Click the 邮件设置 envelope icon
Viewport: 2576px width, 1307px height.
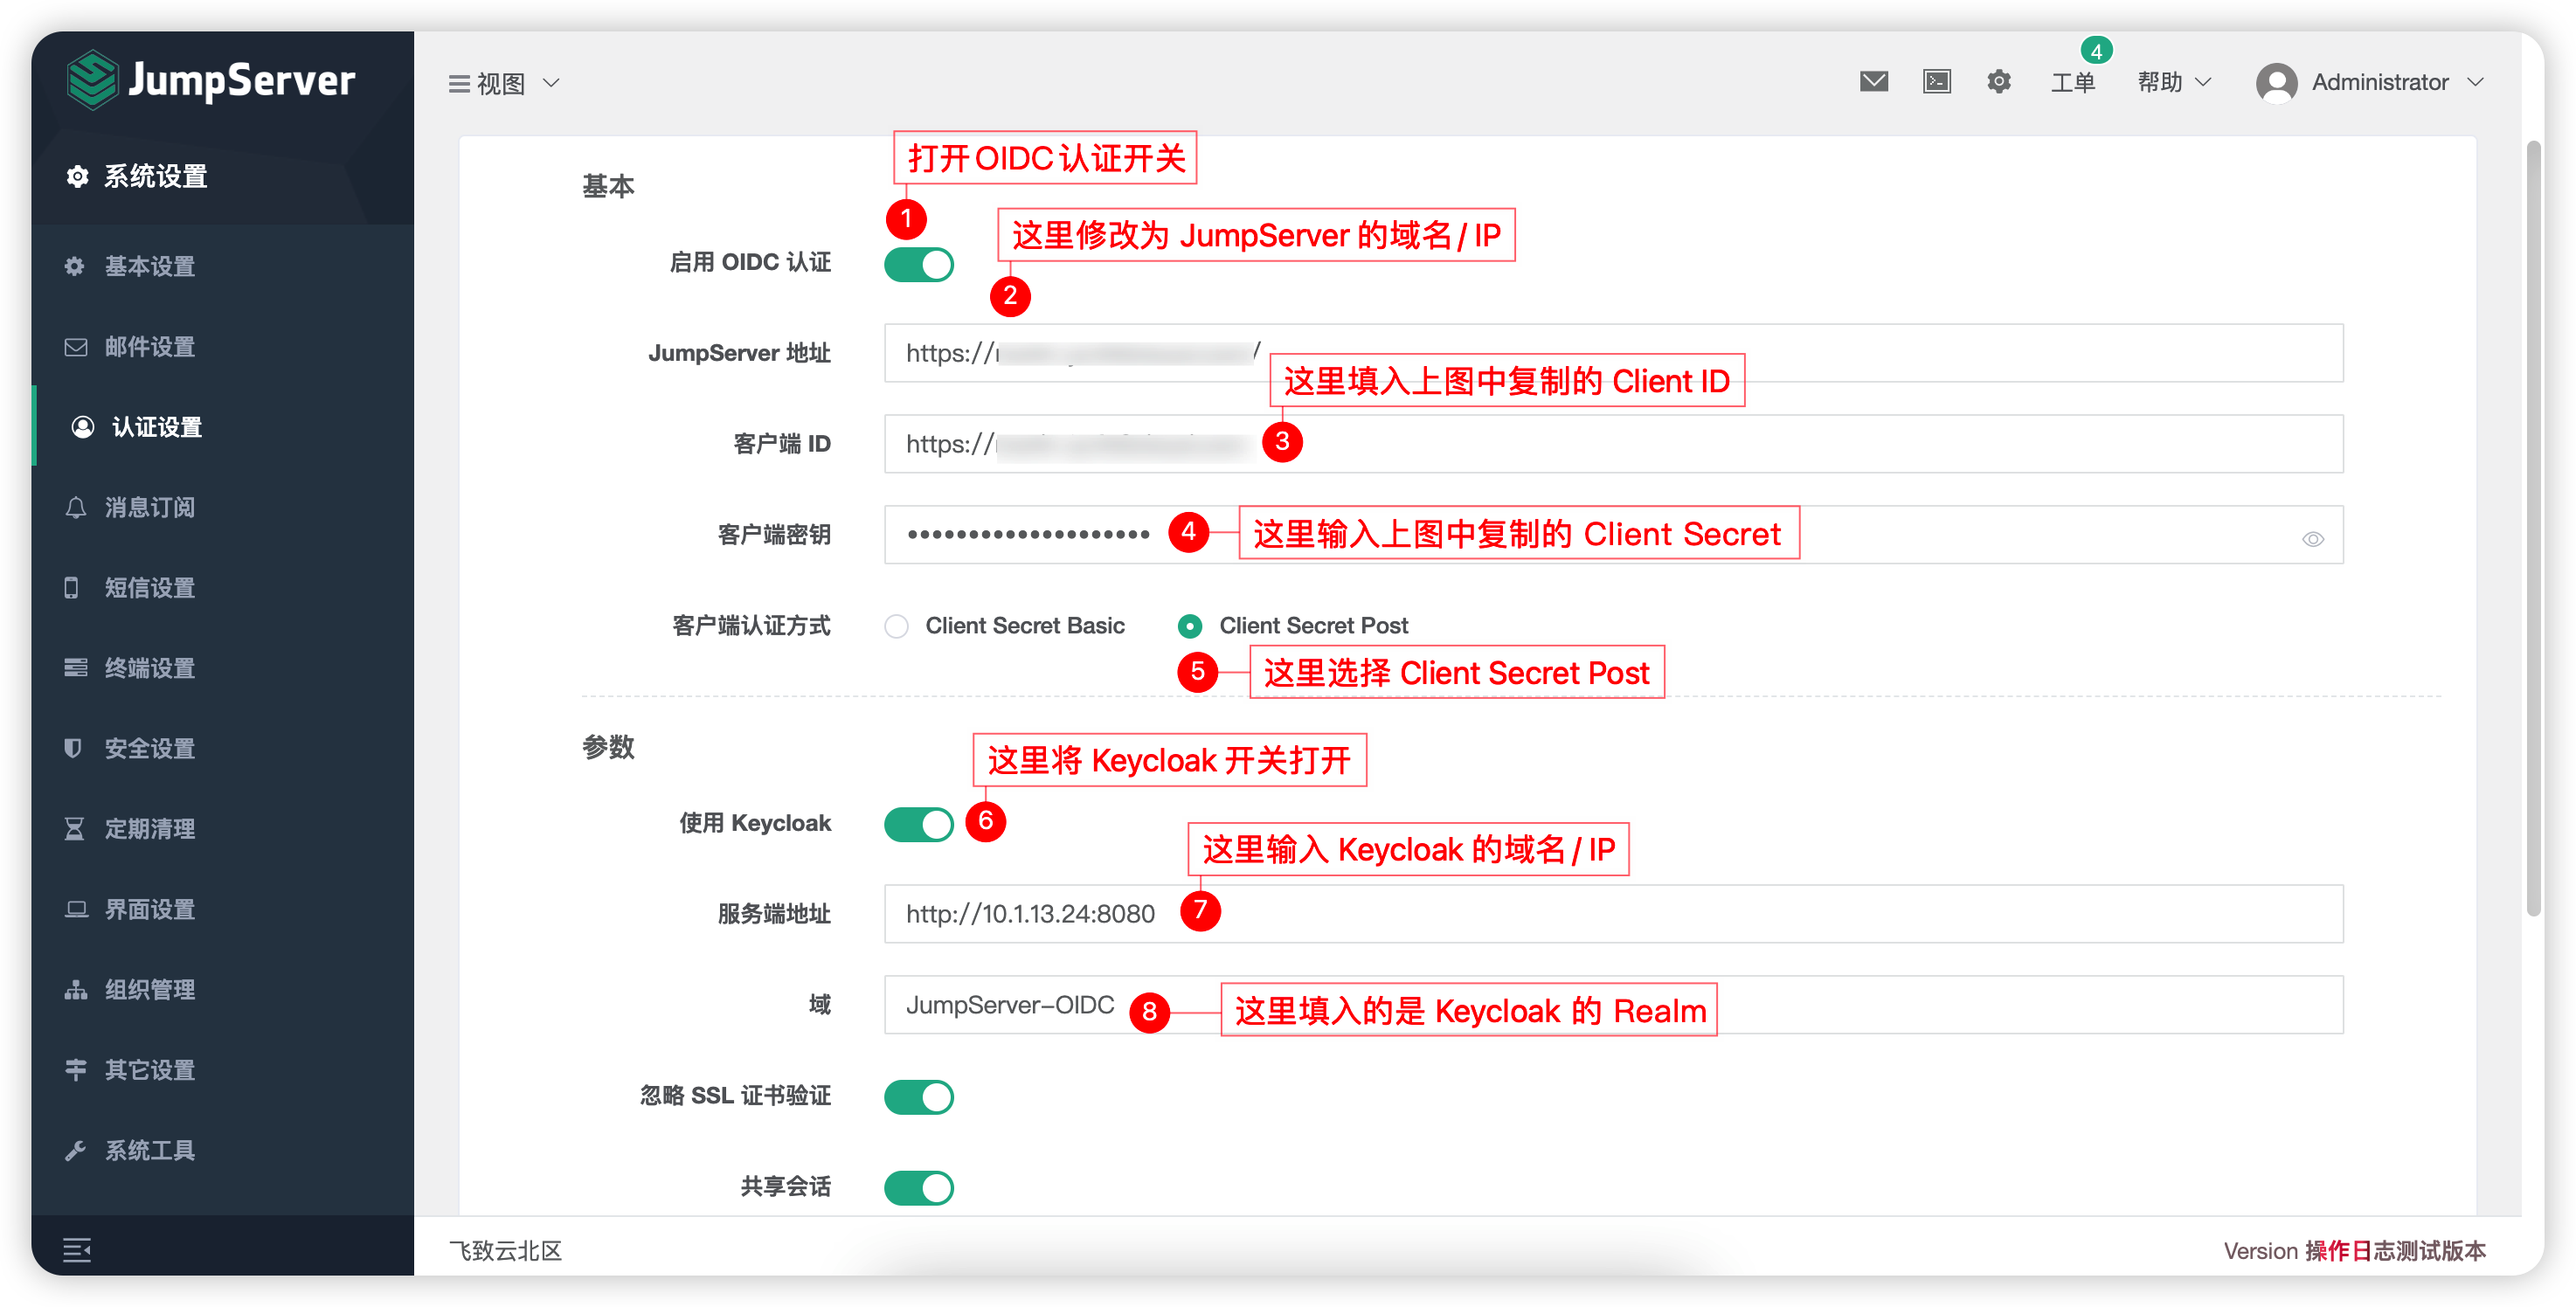pyautogui.click(x=76, y=347)
